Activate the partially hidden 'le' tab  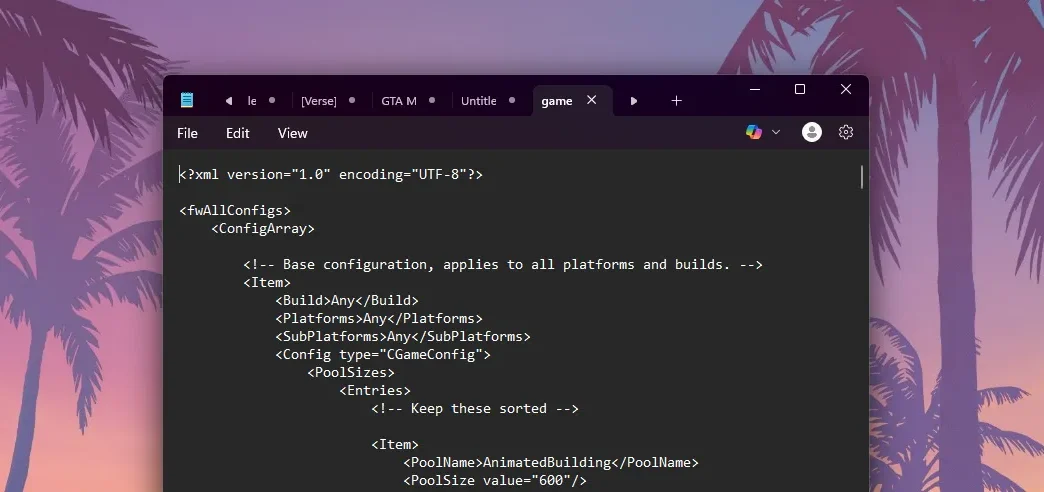pyautogui.click(x=253, y=101)
